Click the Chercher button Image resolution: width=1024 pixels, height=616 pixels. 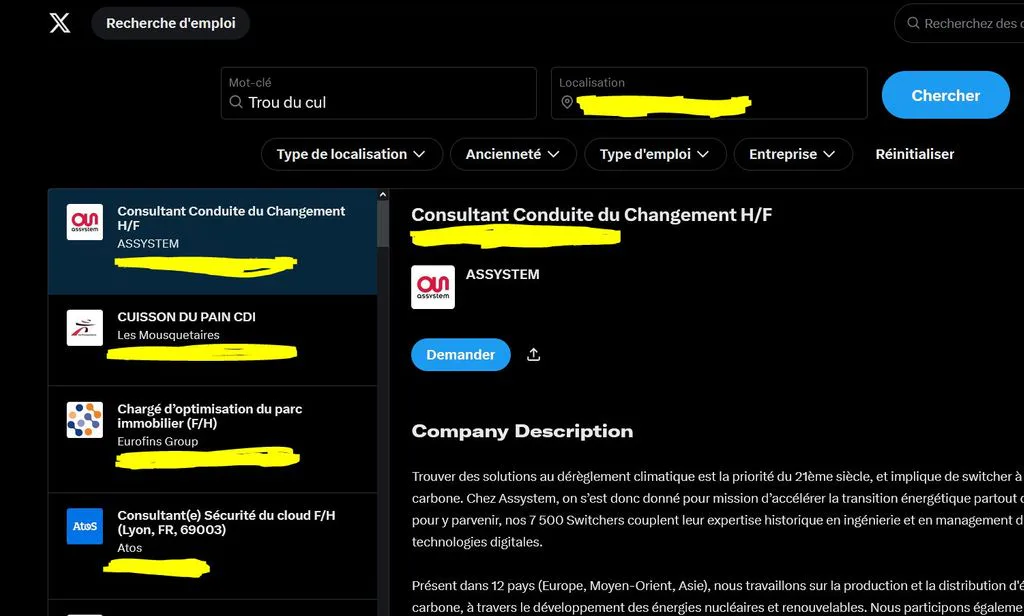click(x=945, y=95)
